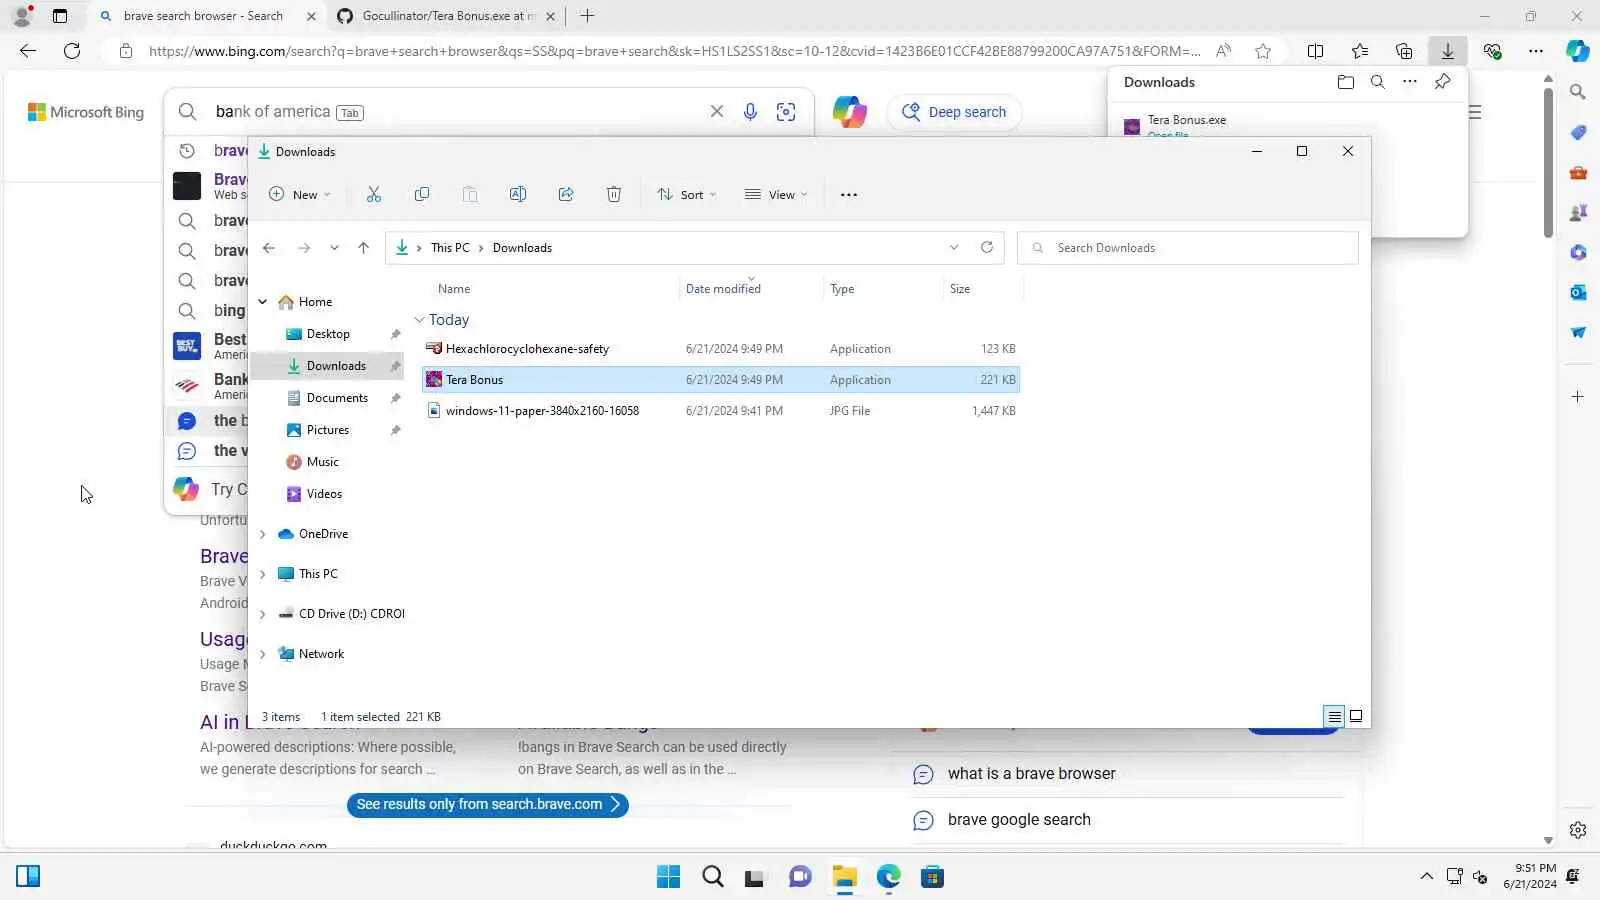Open the Windows Start menu
This screenshot has height=900, width=1600.
coord(669,877)
